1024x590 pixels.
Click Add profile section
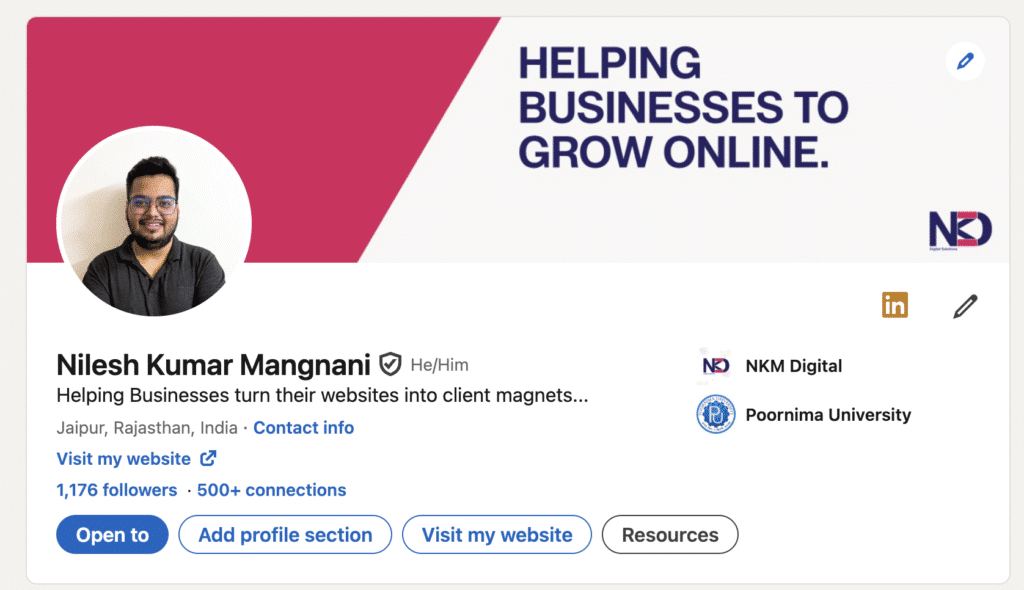click(x=284, y=534)
